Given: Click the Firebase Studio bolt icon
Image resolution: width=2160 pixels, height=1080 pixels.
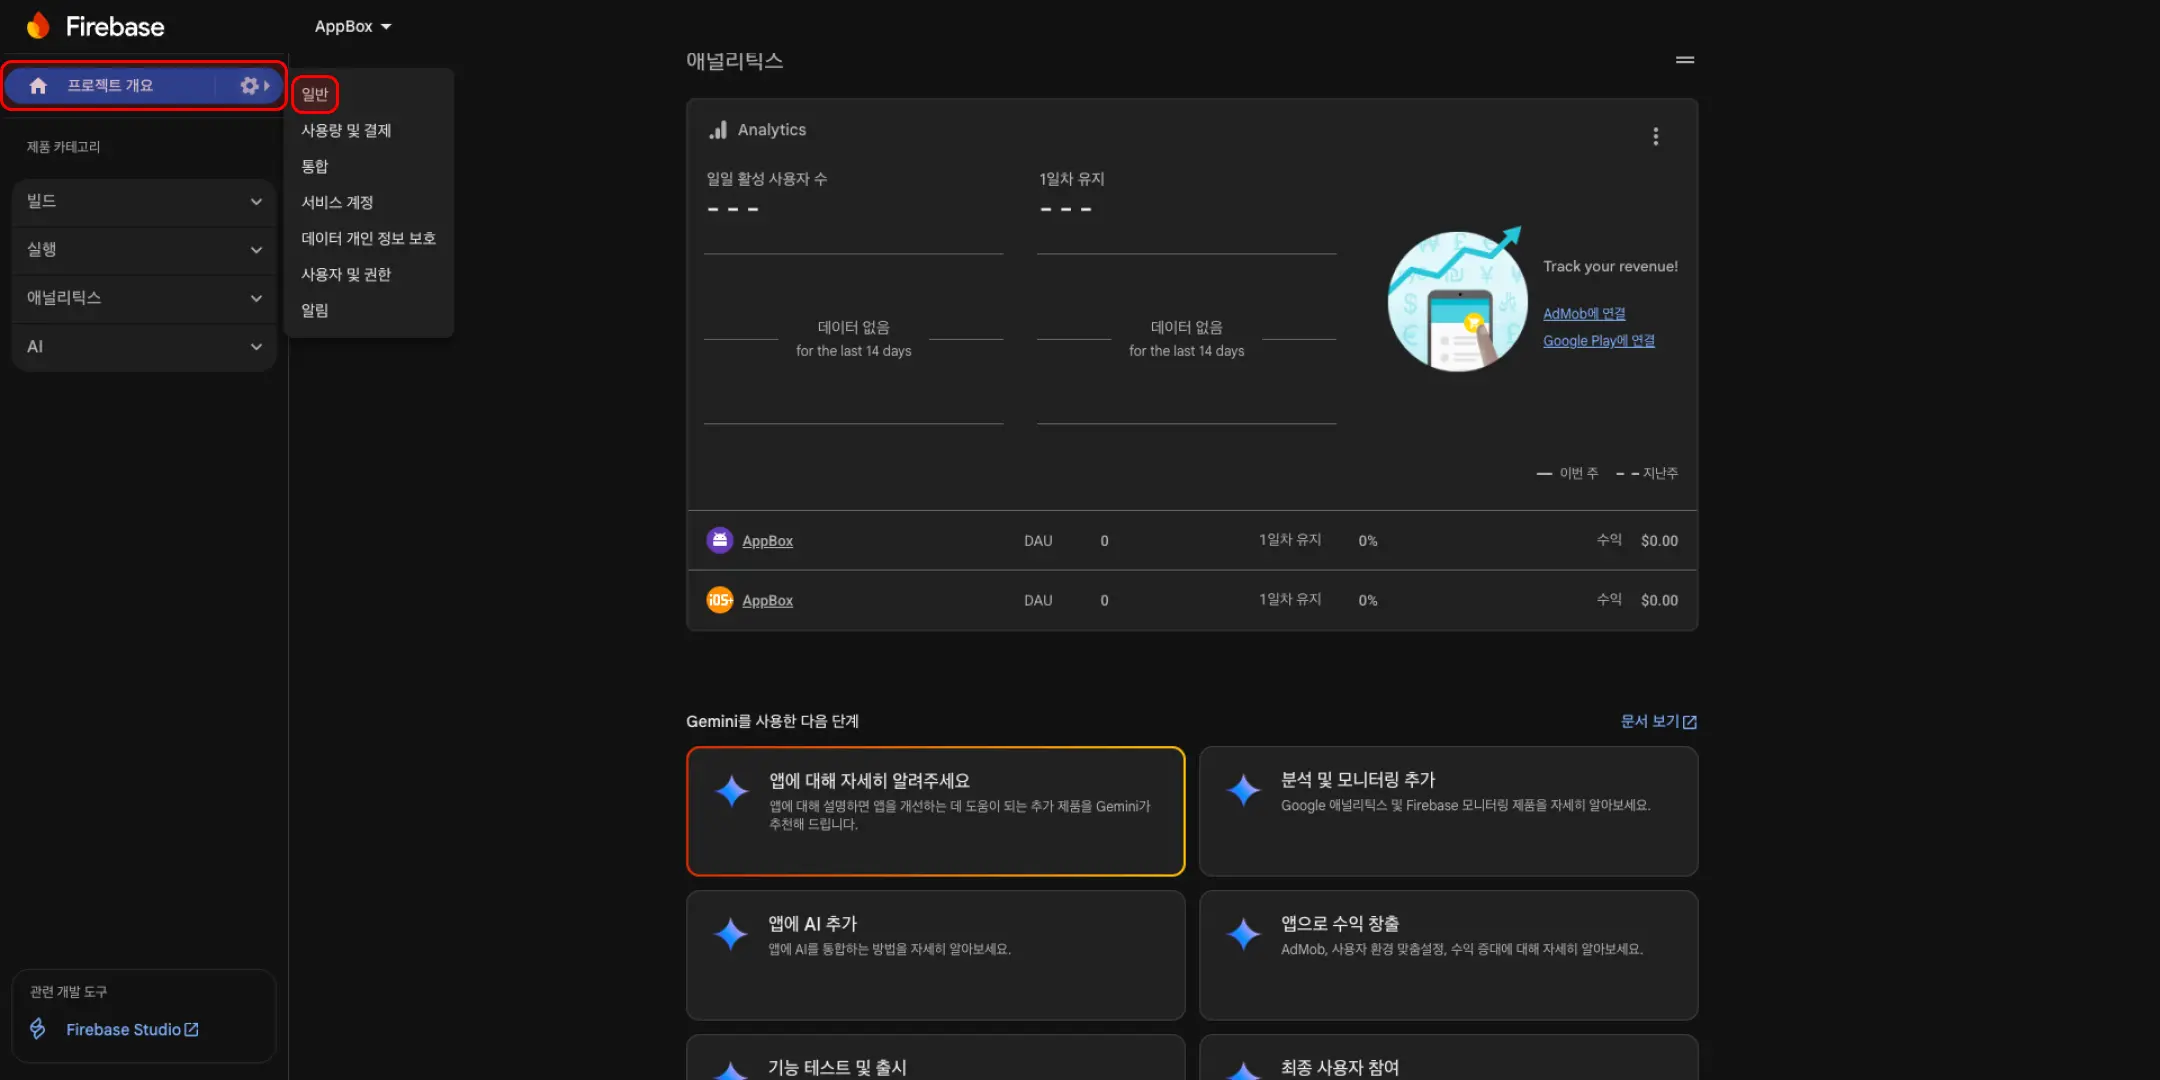Looking at the screenshot, I should [38, 1029].
